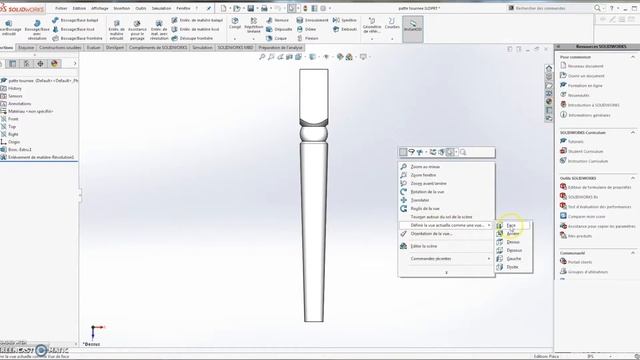The height and width of the screenshot is (360, 640).
Task: Select the Dépouille tool
Action: click(x=279, y=29)
